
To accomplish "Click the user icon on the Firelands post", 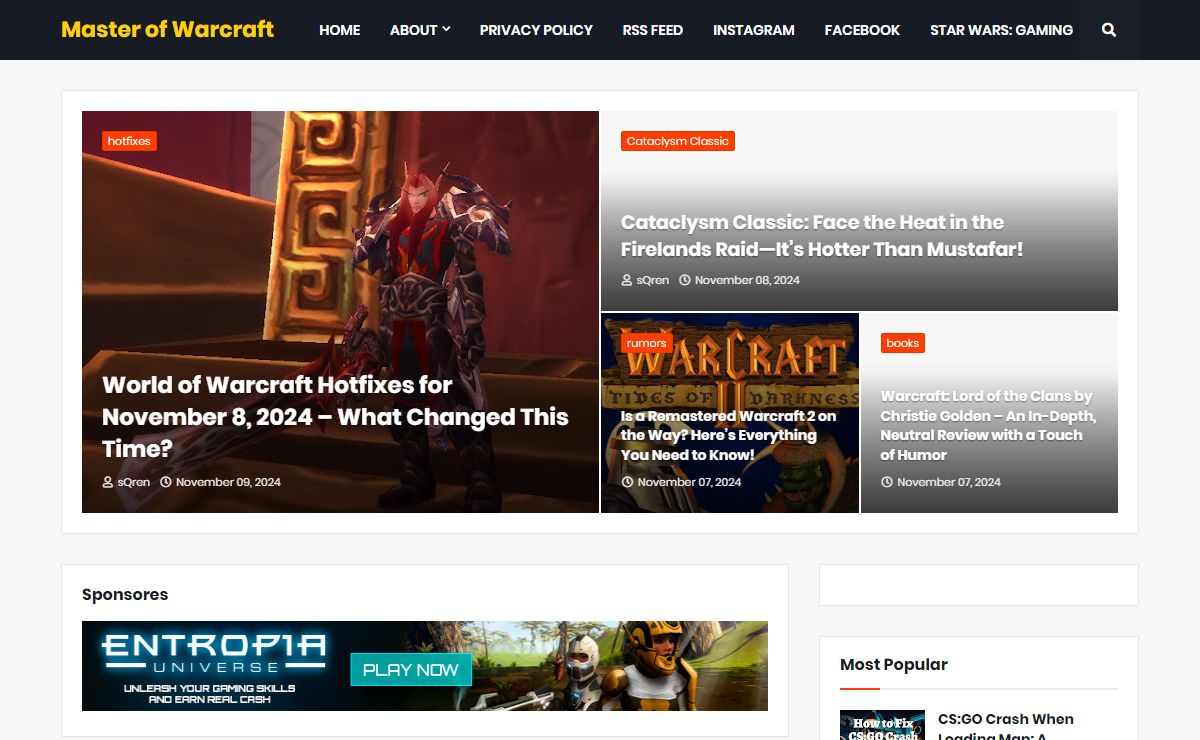I will (x=627, y=280).
